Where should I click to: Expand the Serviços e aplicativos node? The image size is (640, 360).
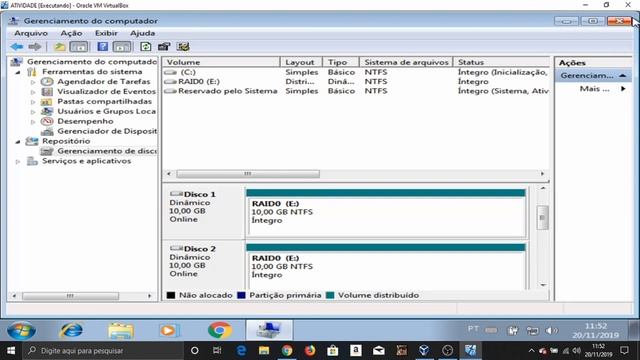tap(18, 162)
